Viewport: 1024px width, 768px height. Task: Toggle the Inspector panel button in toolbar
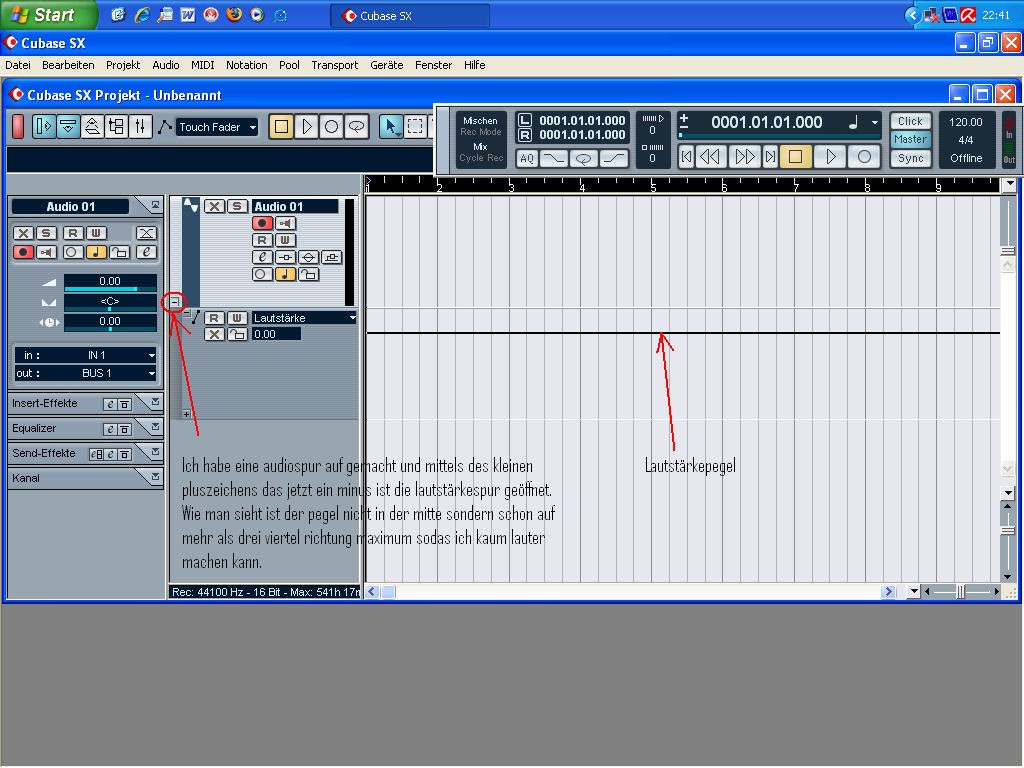point(44,126)
